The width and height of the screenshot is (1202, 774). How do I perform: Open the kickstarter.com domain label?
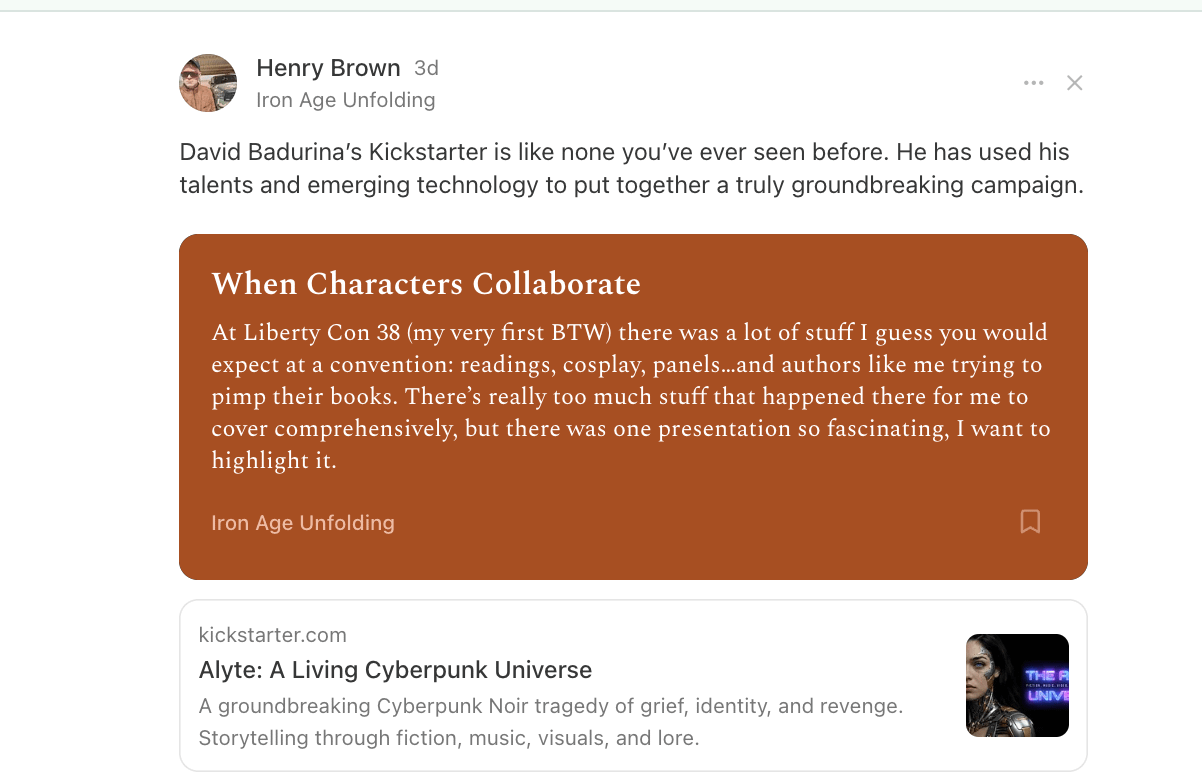273,635
